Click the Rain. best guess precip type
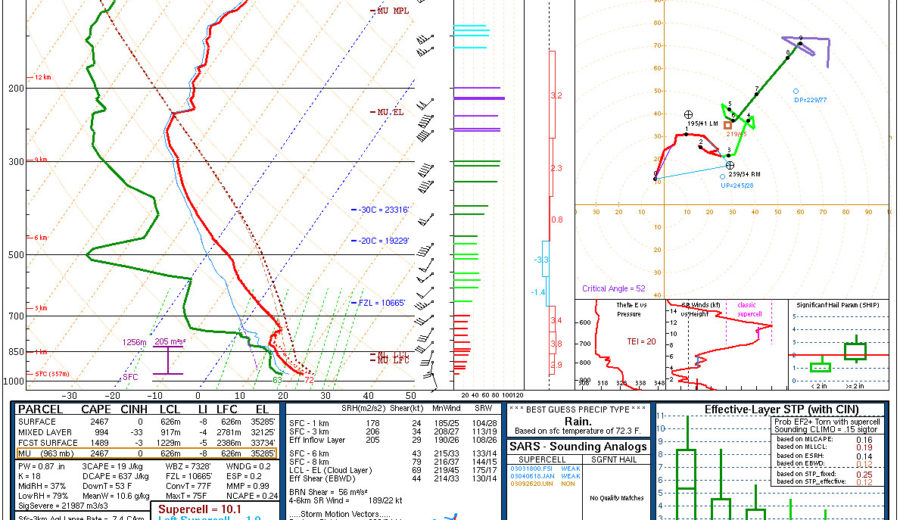 (577, 422)
